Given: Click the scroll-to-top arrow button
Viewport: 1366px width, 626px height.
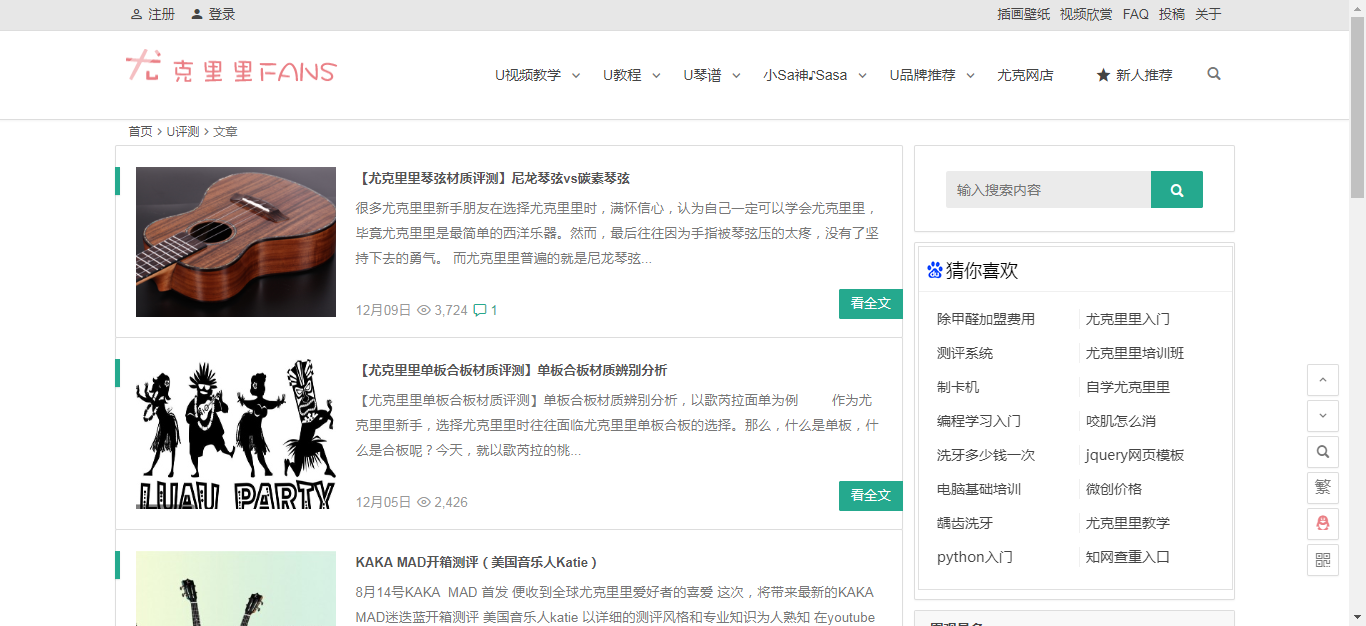Looking at the screenshot, I should [1323, 380].
